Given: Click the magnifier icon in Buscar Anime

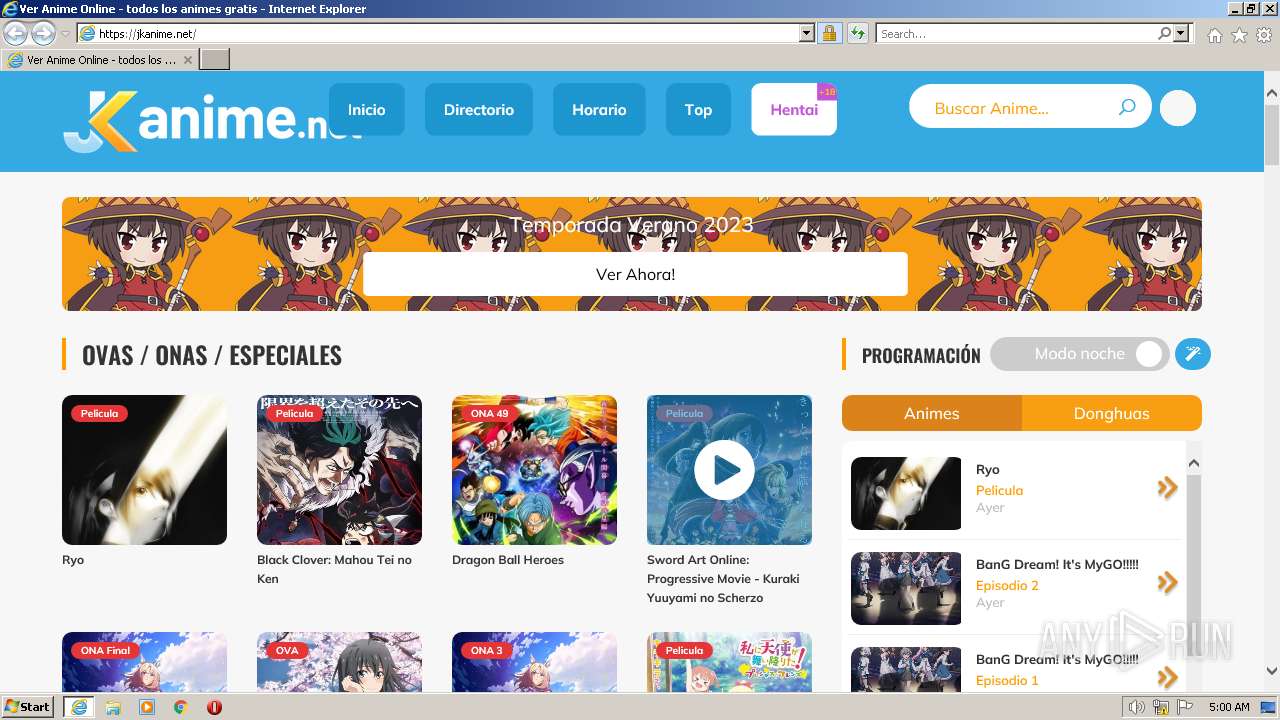Looking at the screenshot, I should click(1127, 107).
